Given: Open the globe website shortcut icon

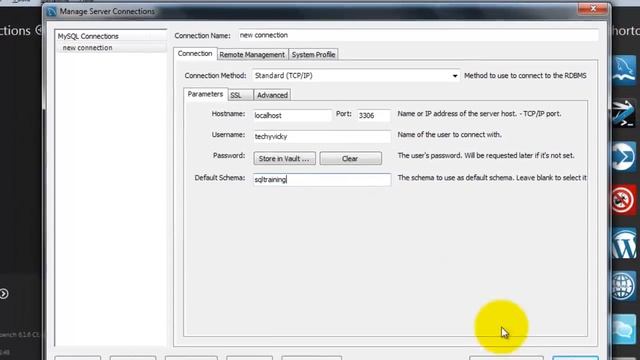Looking at the screenshot, I should click(624, 286).
